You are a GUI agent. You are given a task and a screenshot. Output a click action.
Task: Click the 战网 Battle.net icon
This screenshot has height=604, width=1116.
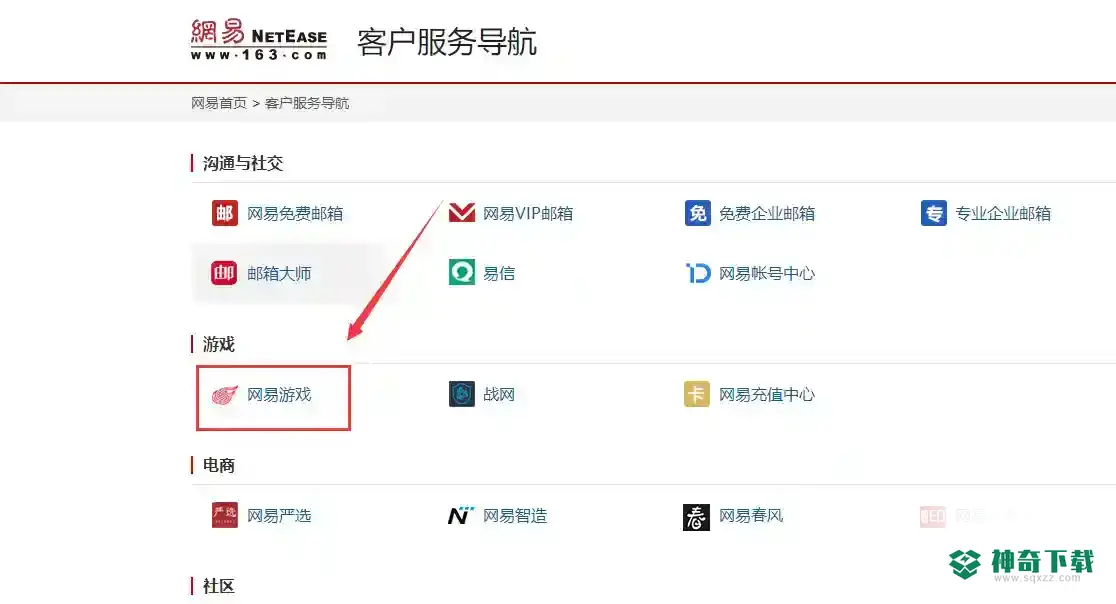(462, 394)
